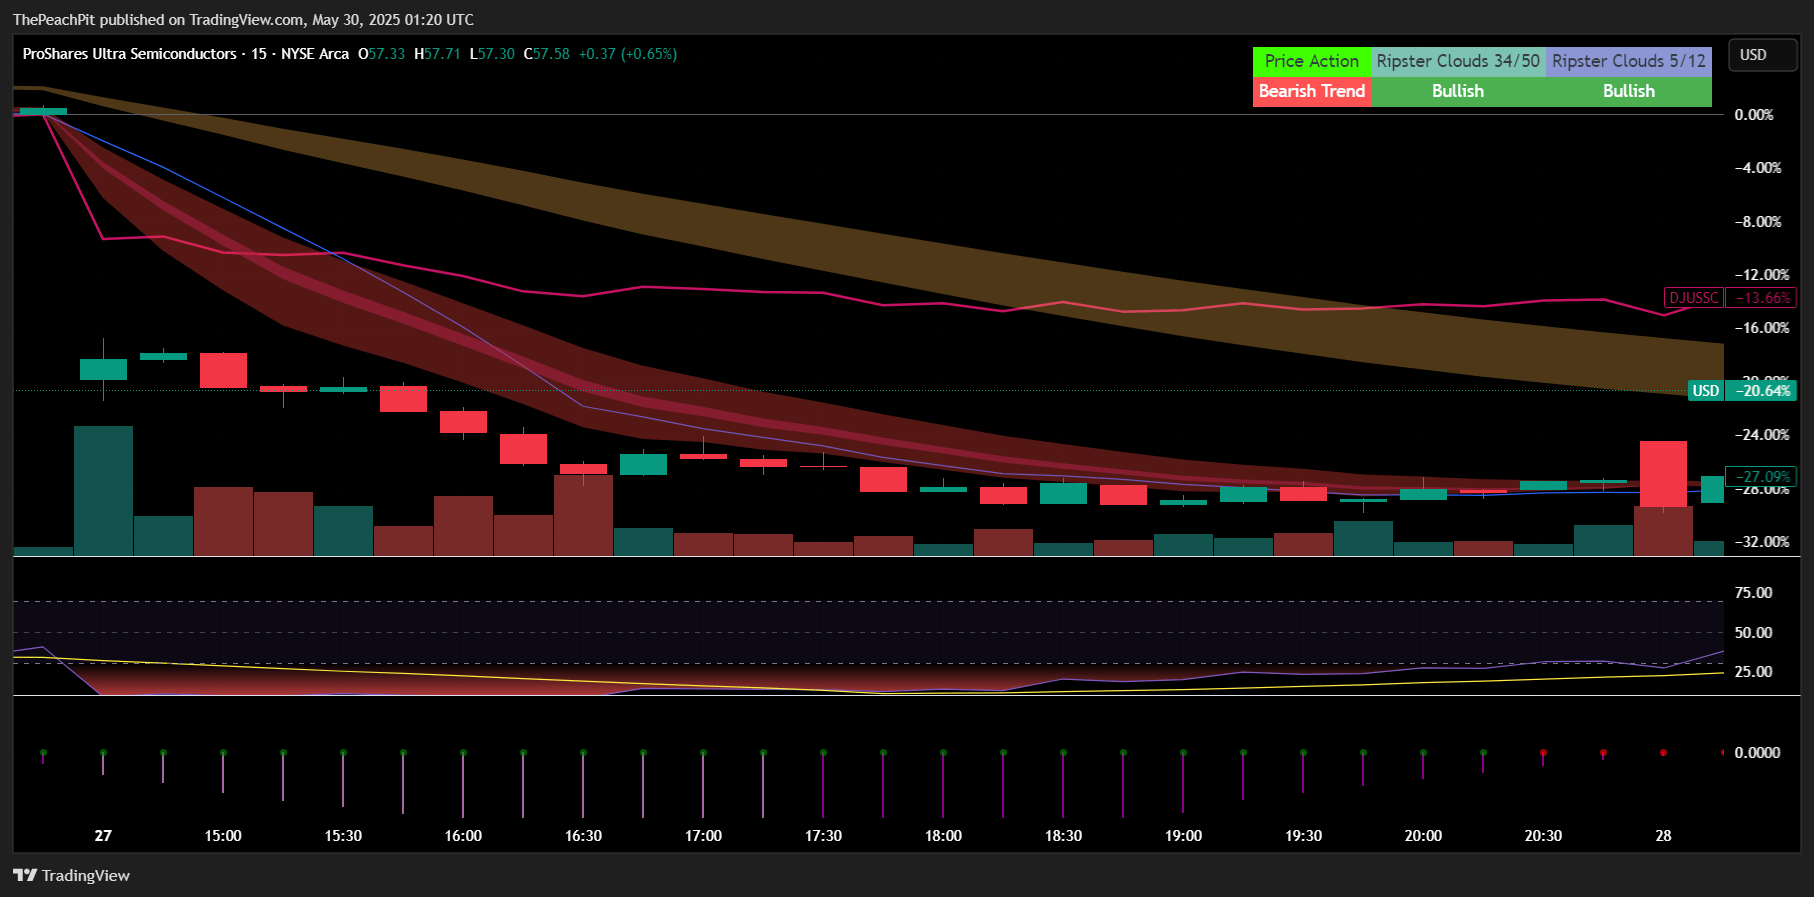
Task: Click the 25.00 level on the oscillator axis
Action: pos(1753,672)
